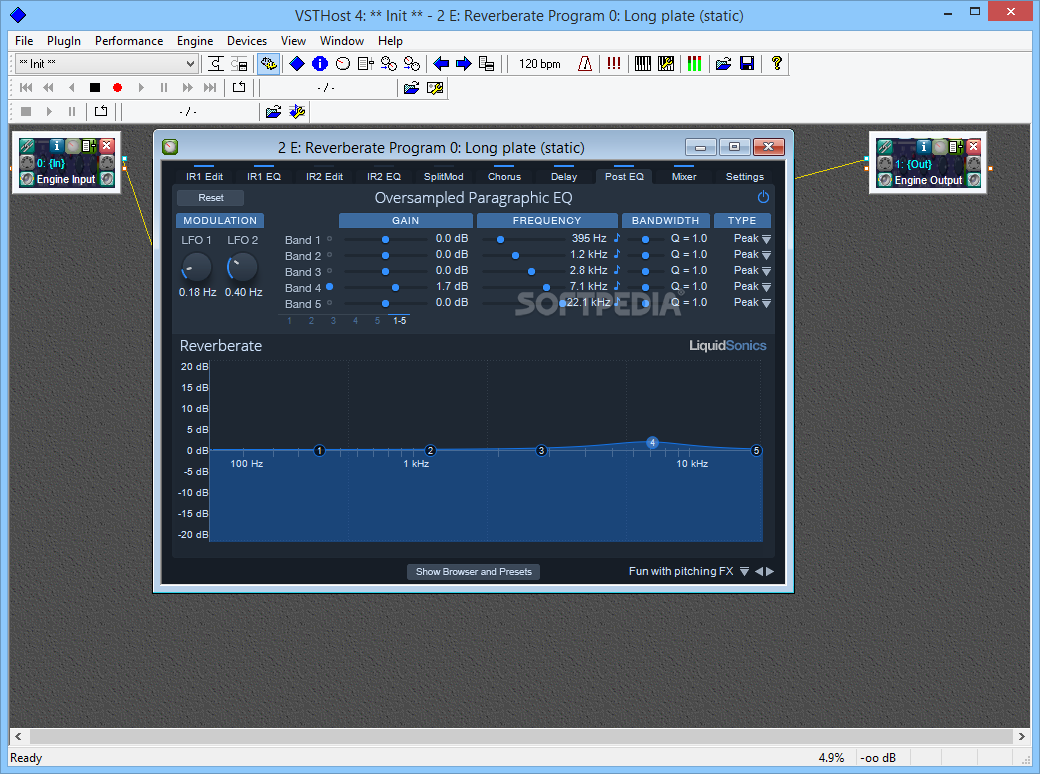
Task: Click Band 4 gain slider handle
Action: [x=395, y=287]
